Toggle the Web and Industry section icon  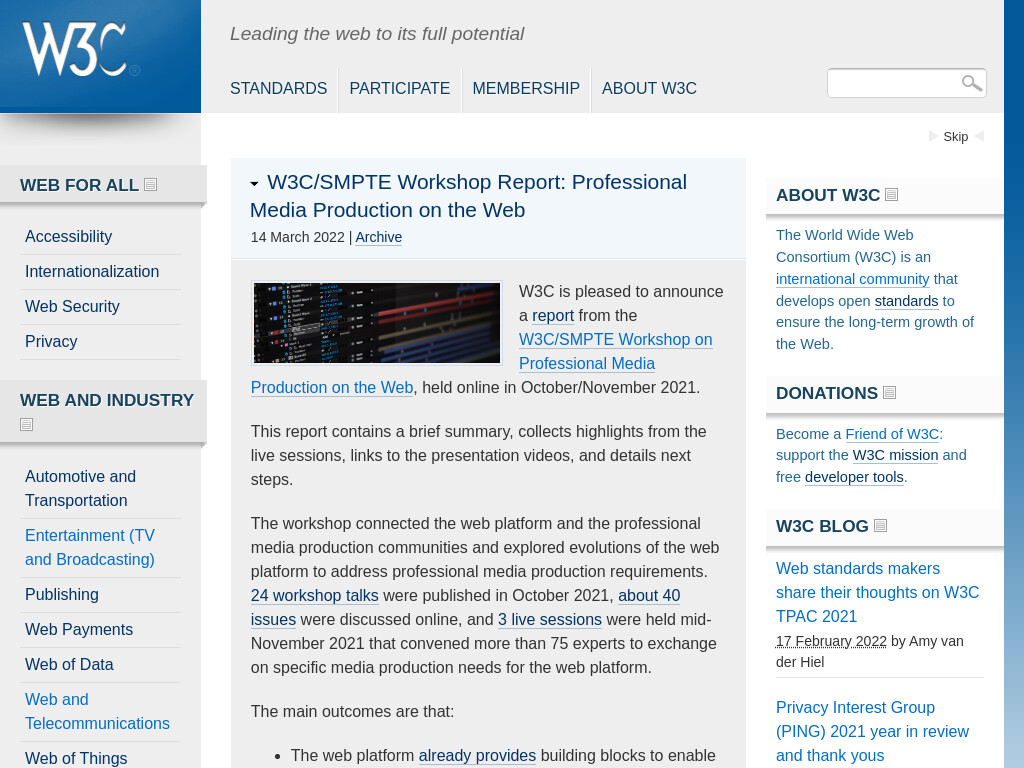[x=26, y=424]
